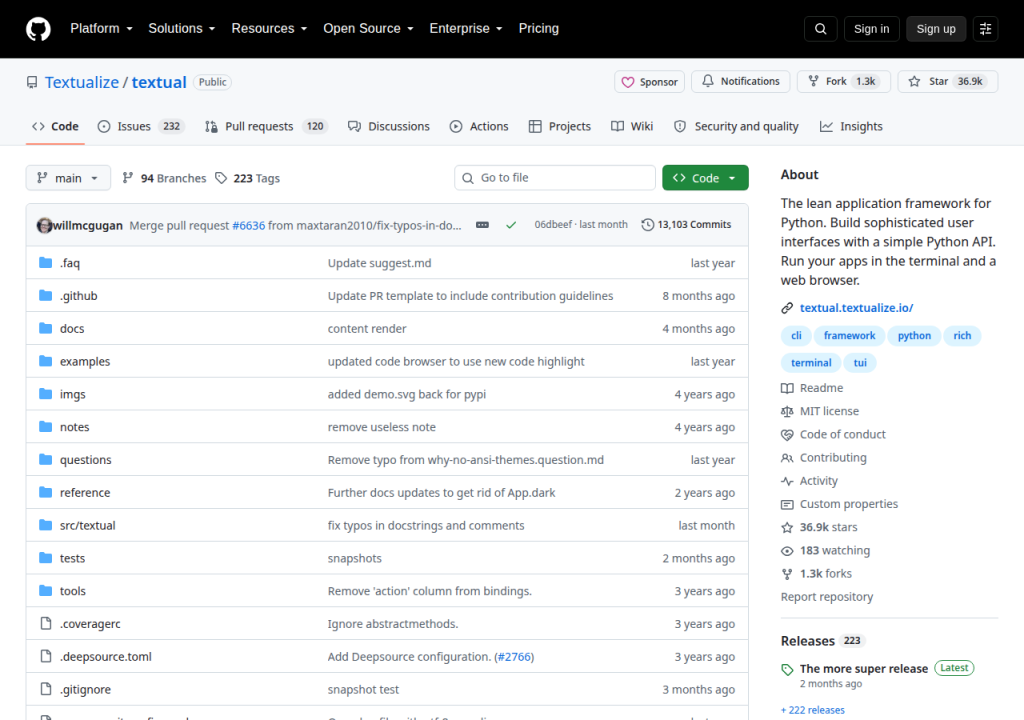Image resolution: width=1024 pixels, height=720 pixels.
Task: Click the folder icon for reference
Action: pyautogui.click(x=46, y=492)
